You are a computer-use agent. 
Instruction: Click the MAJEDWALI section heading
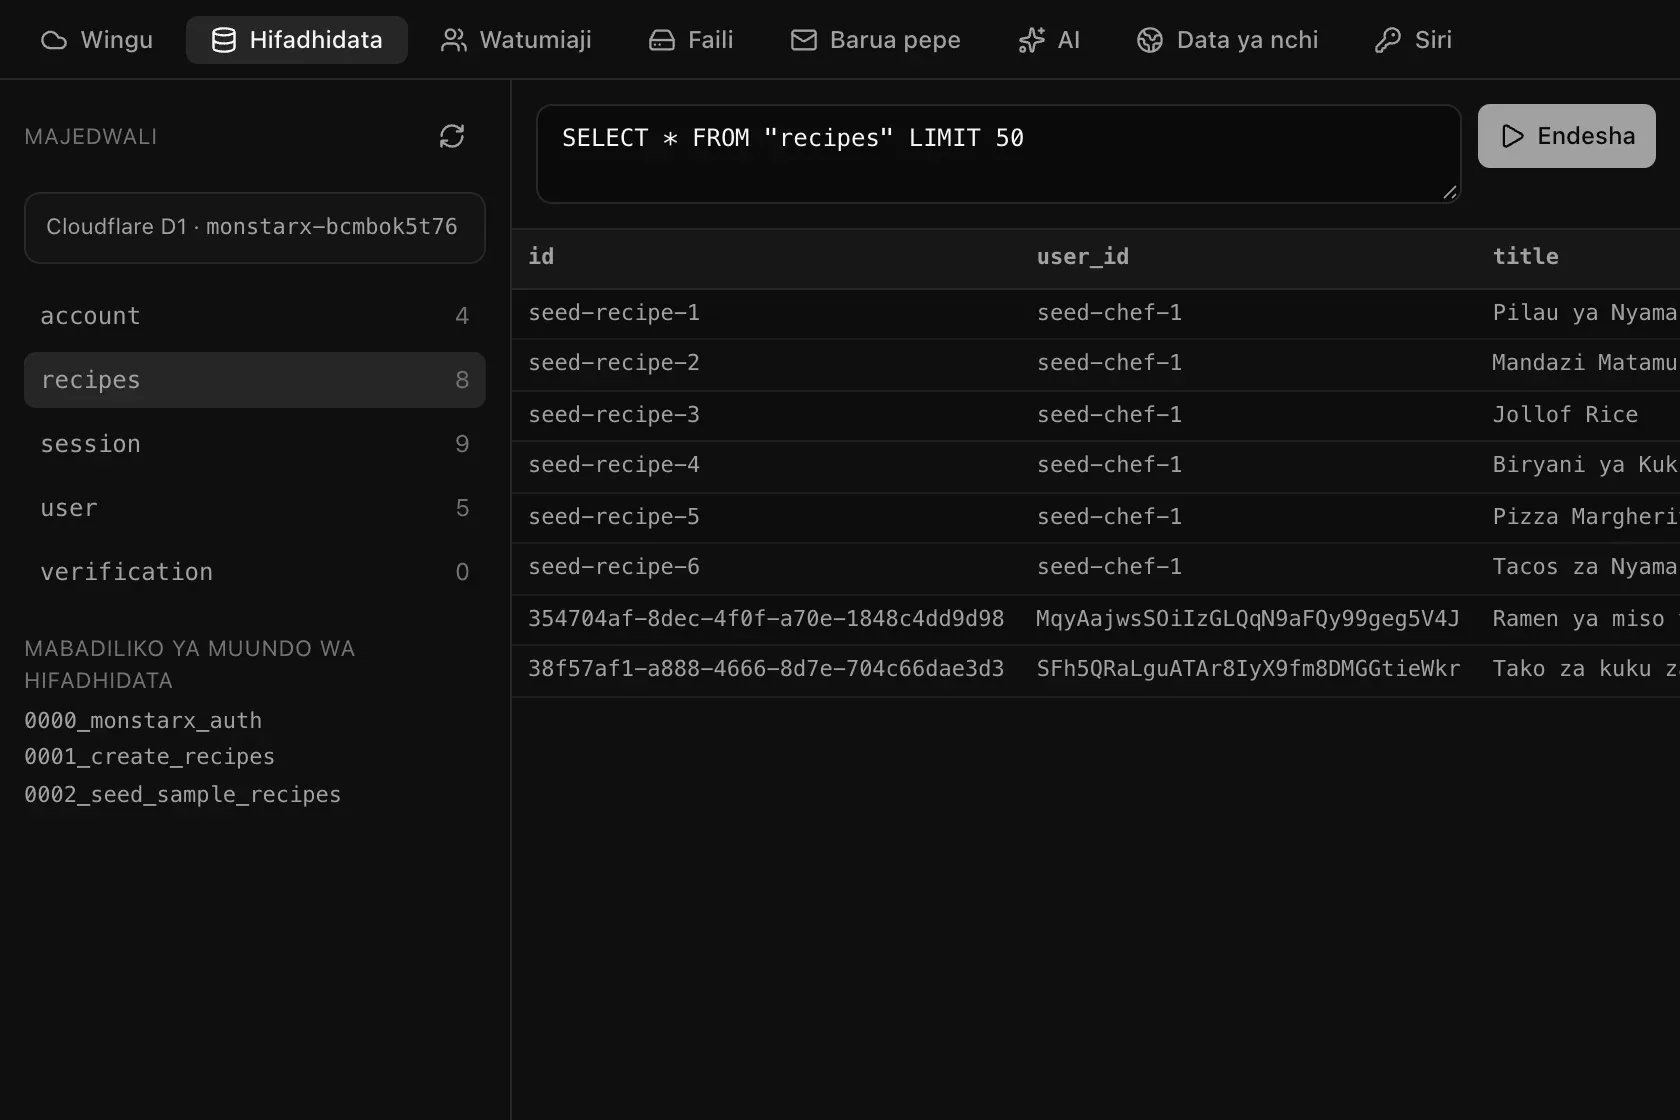pos(91,137)
